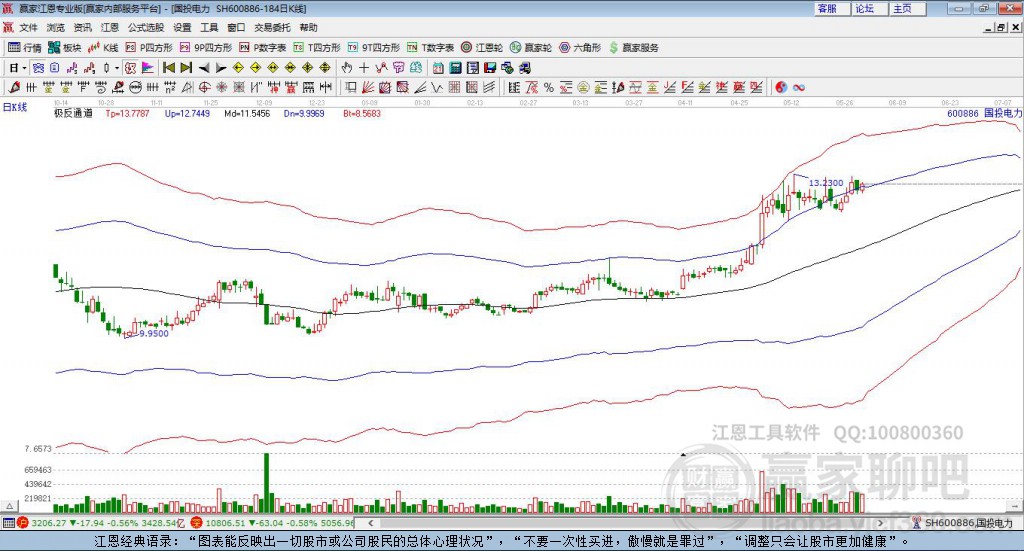This screenshot has width=1024, height=551.
Task: Click the yin-yang taiji icon
Action: pyautogui.click(x=781, y=87)
